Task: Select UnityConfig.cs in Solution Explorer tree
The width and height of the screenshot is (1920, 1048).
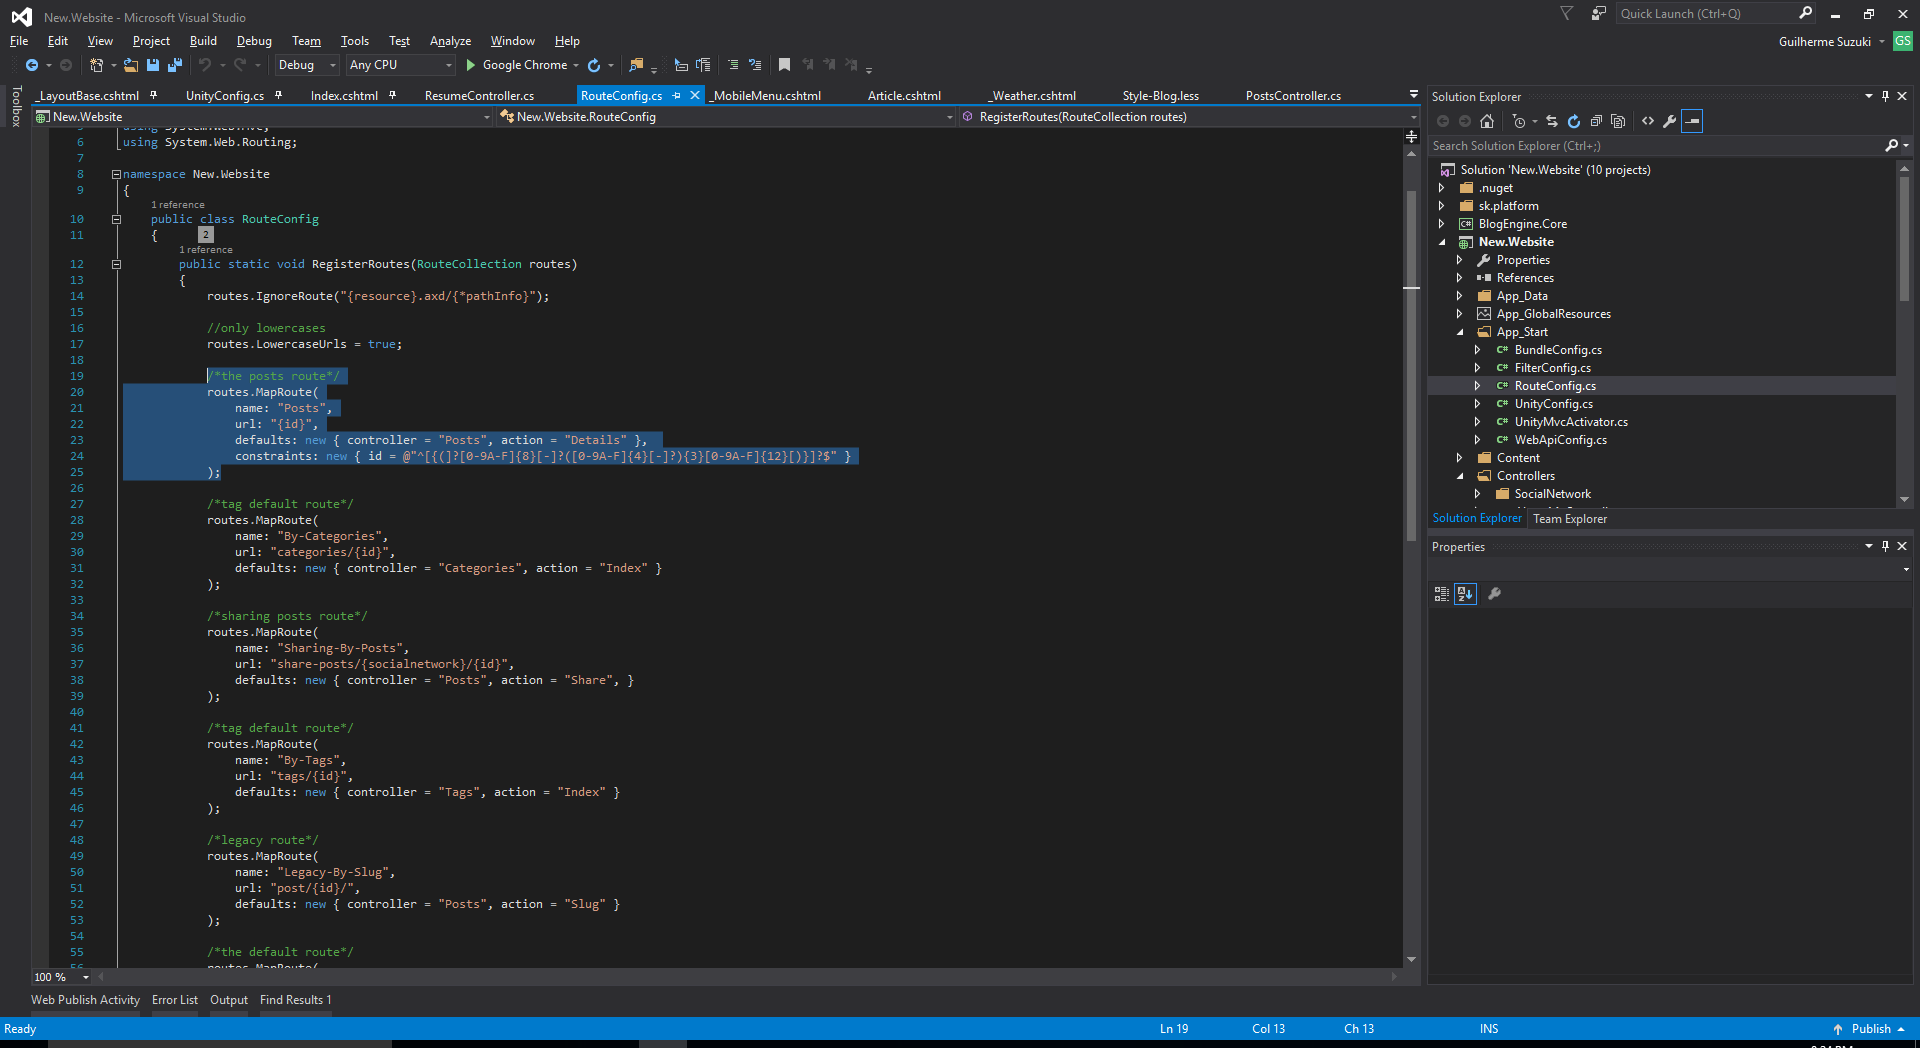Action: (x=1553, y=404)
